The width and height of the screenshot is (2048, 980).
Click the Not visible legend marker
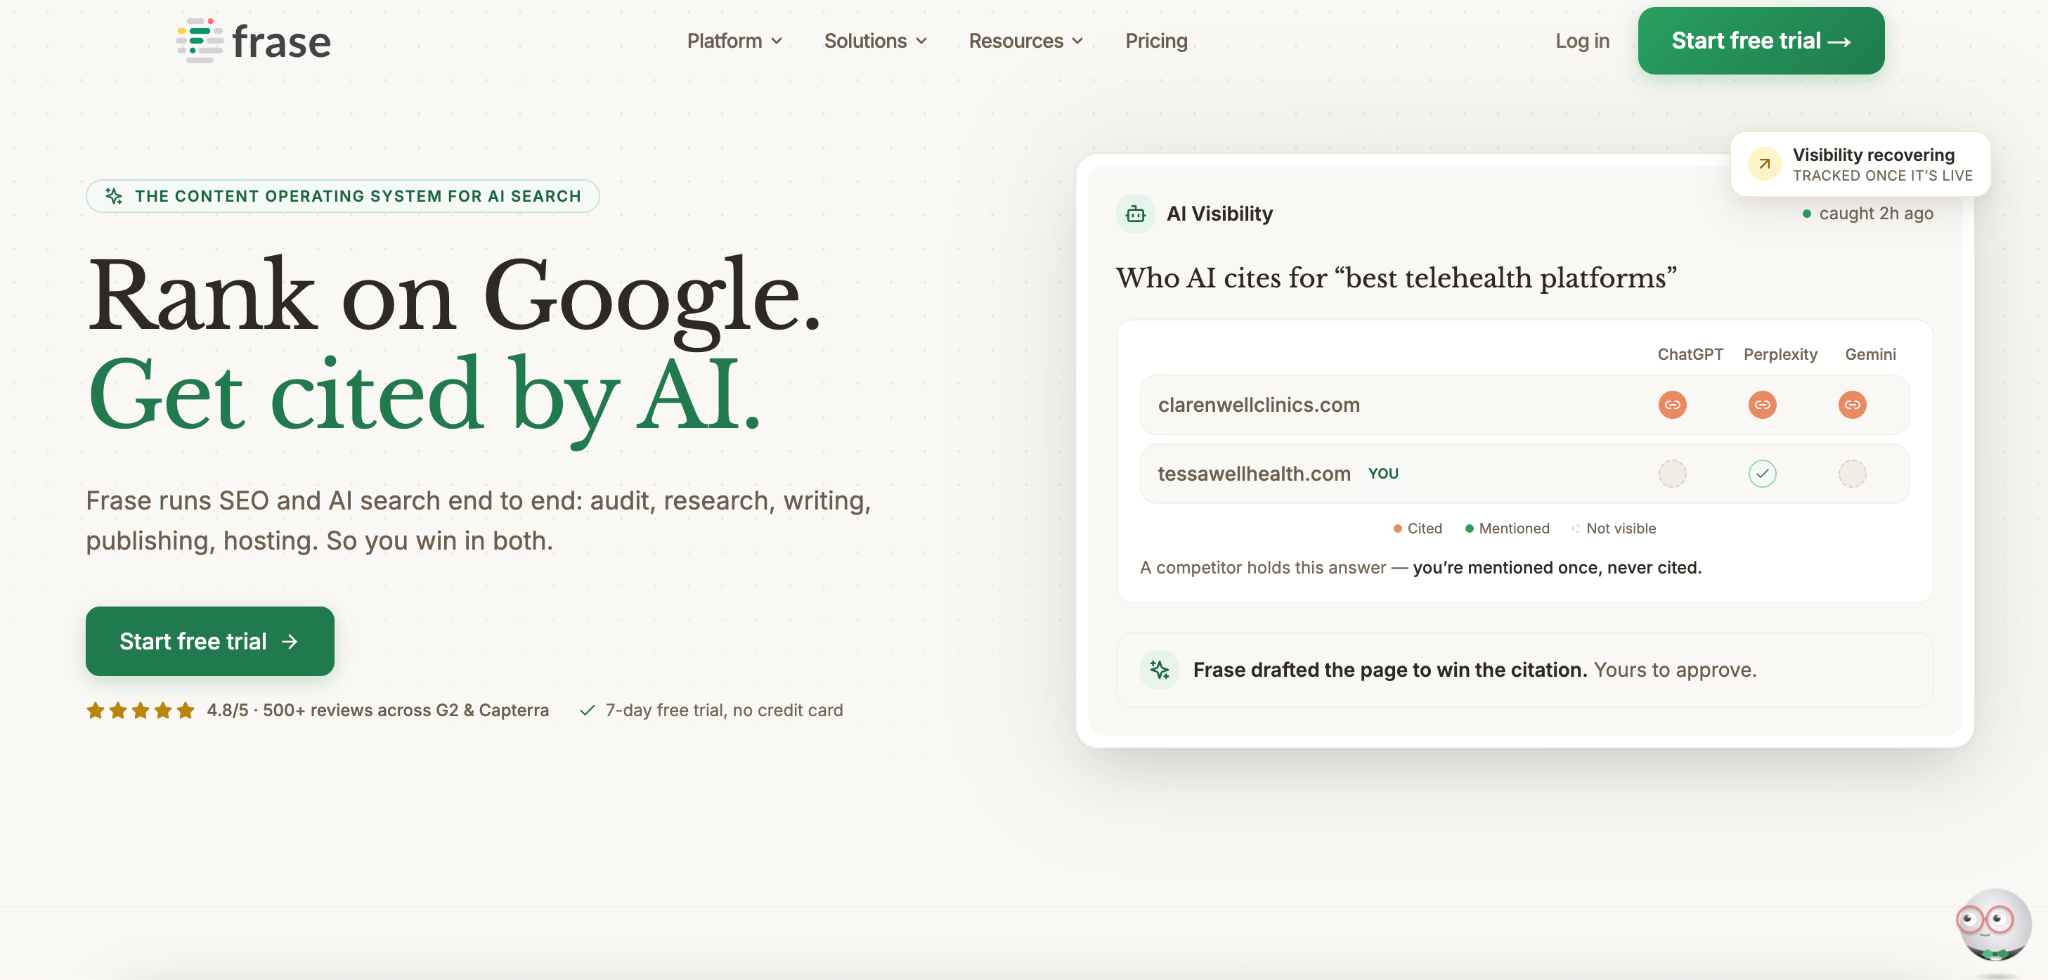1576,529
